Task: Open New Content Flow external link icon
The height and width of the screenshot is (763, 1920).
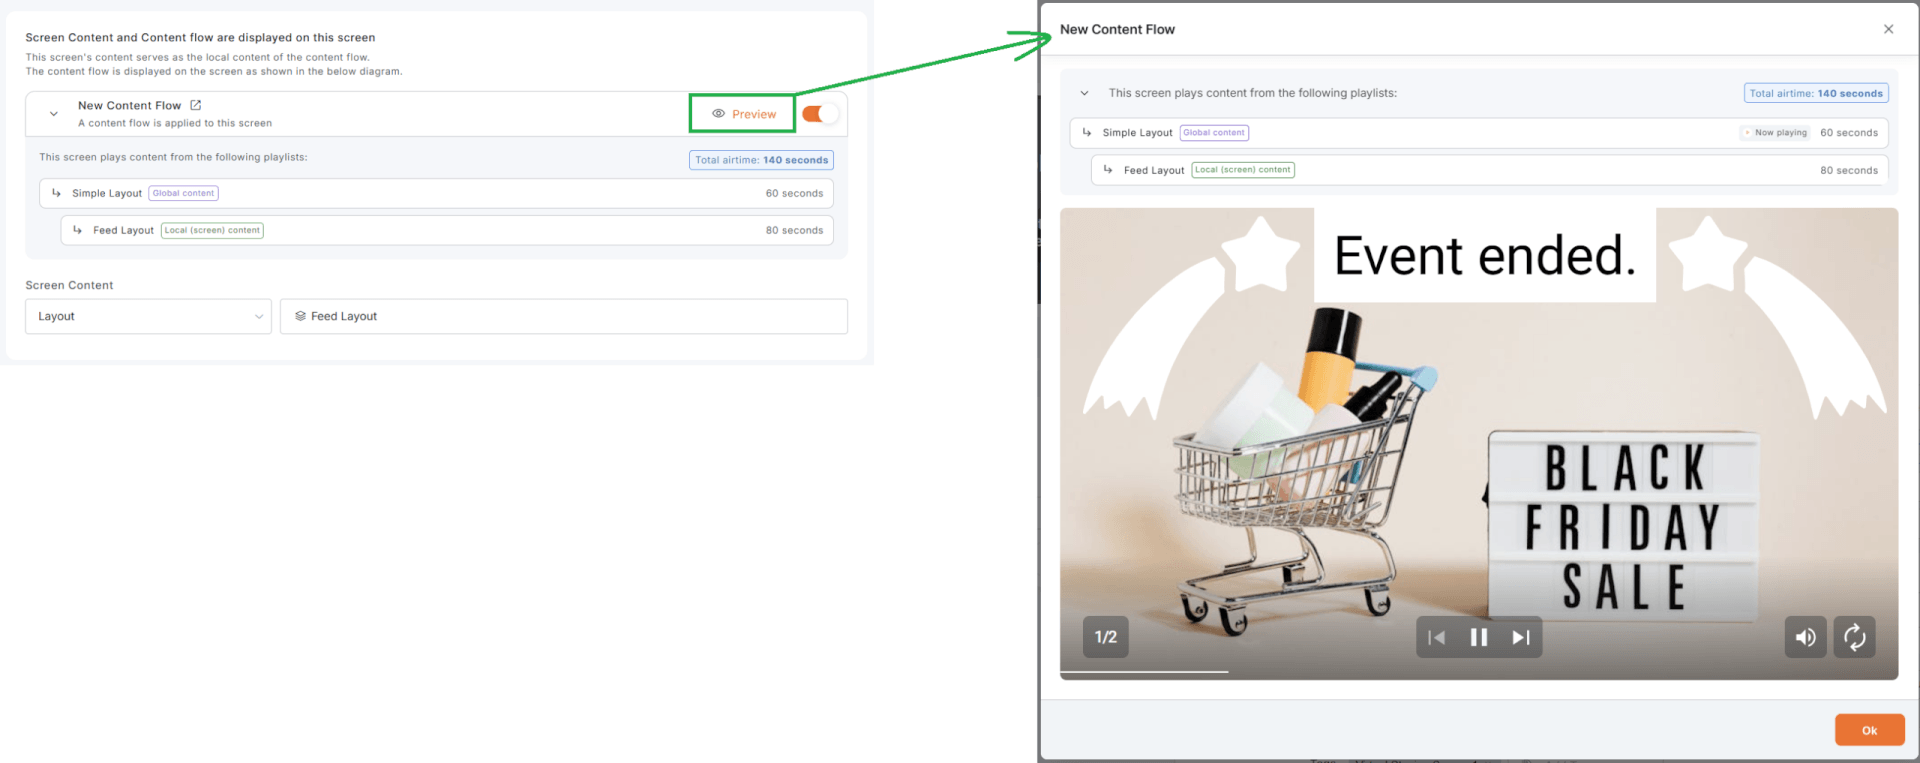Action: tap(196, 105)
